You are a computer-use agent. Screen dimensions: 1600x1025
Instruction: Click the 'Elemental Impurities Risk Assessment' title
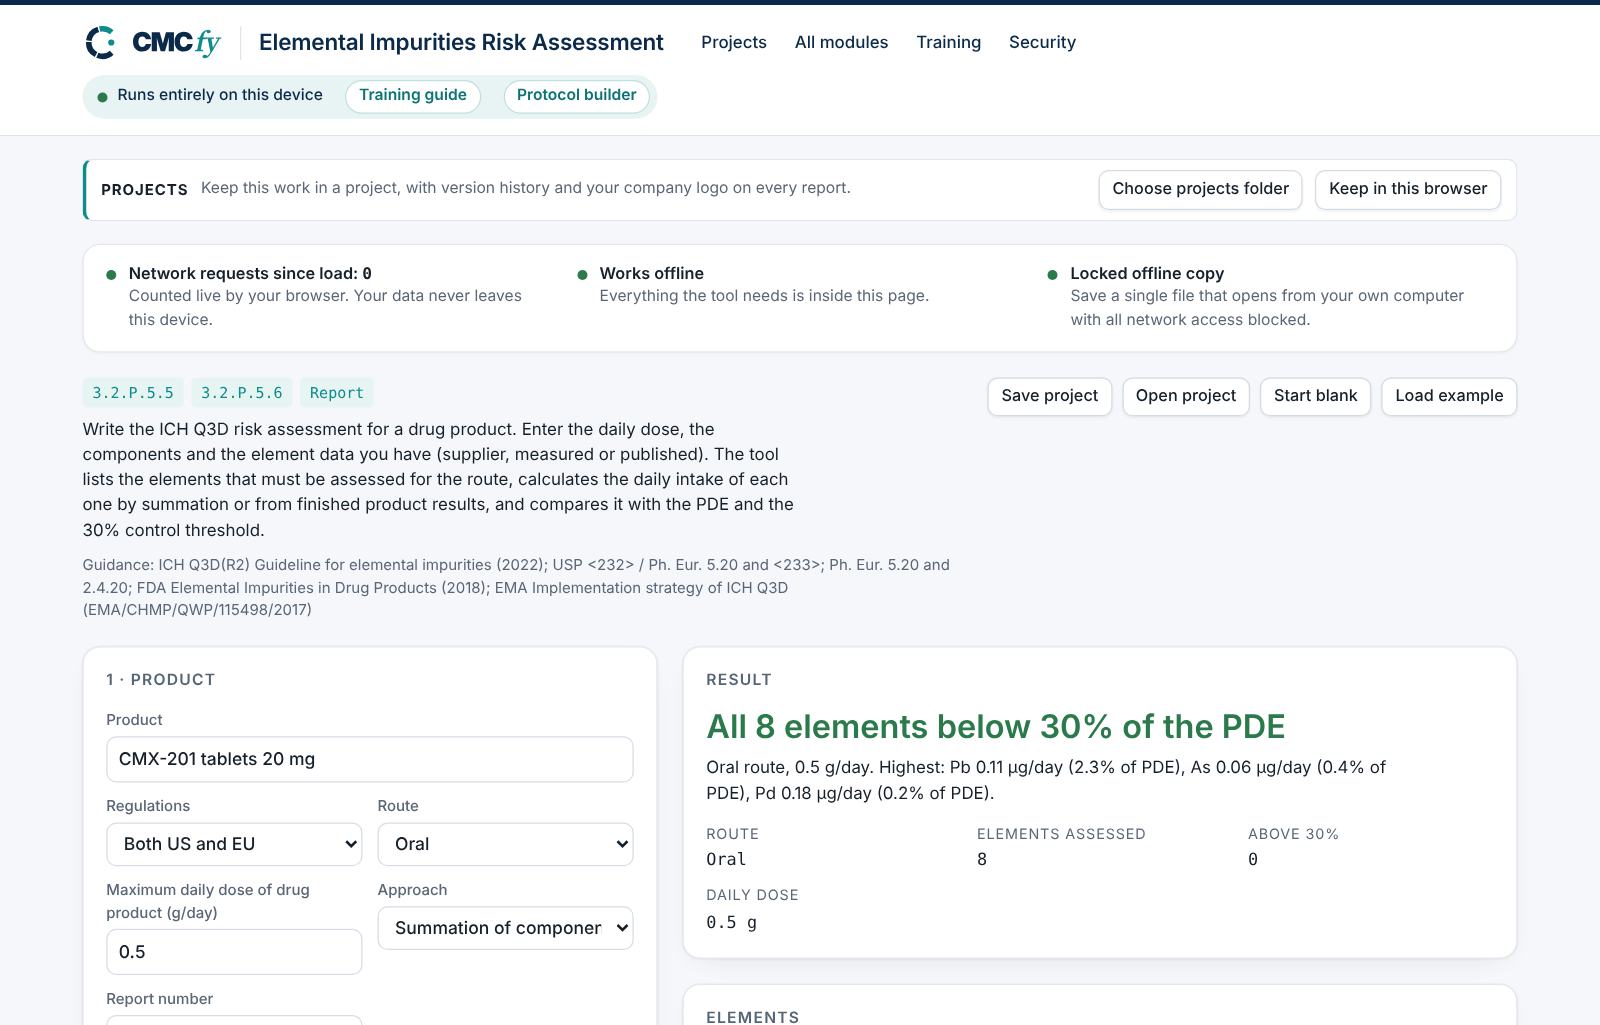point(461,42)
